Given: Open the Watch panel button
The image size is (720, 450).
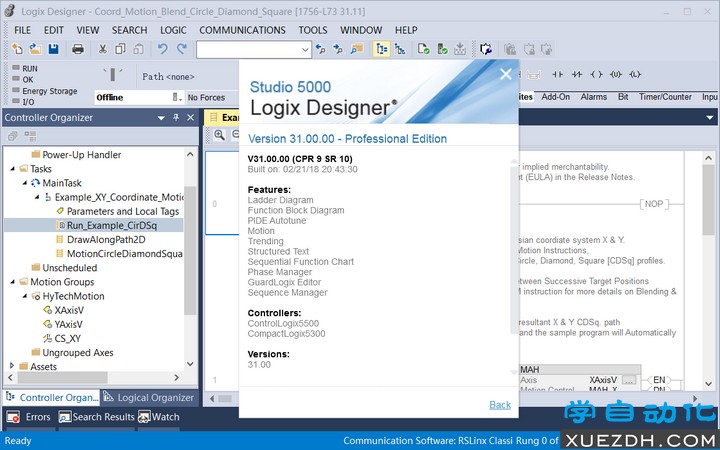Looking at the screenshot, I should click(x=159, y=417).
